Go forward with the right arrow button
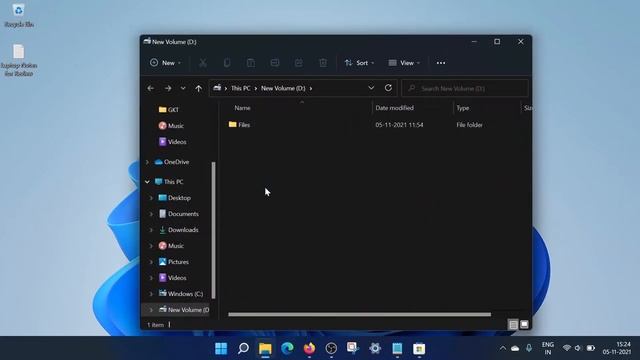Screen dimensions: 640x360 168,88
